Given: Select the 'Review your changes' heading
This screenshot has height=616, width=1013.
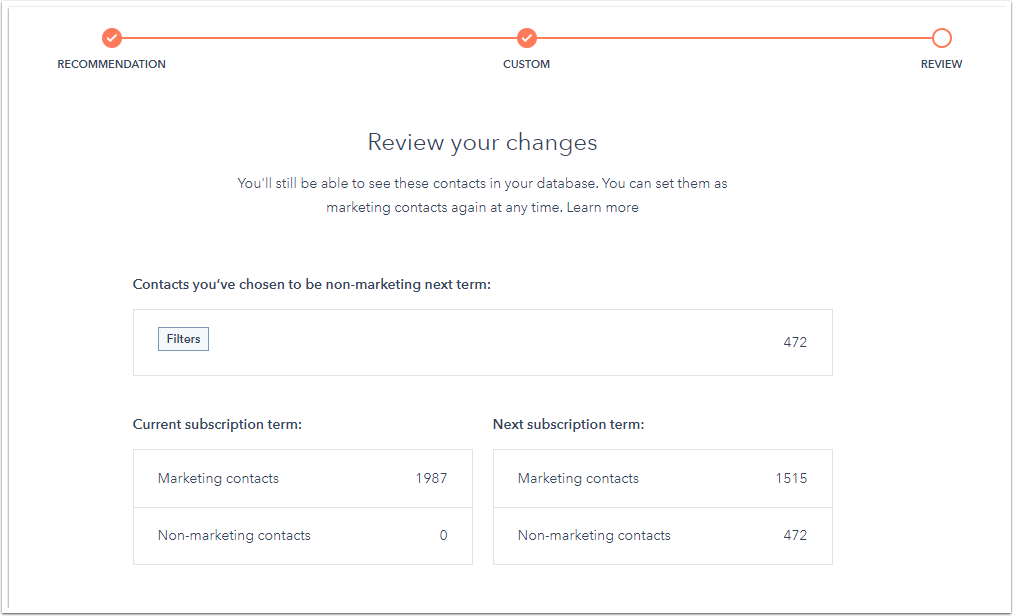Looking at the screenshot, I should (x=482, y=142).
